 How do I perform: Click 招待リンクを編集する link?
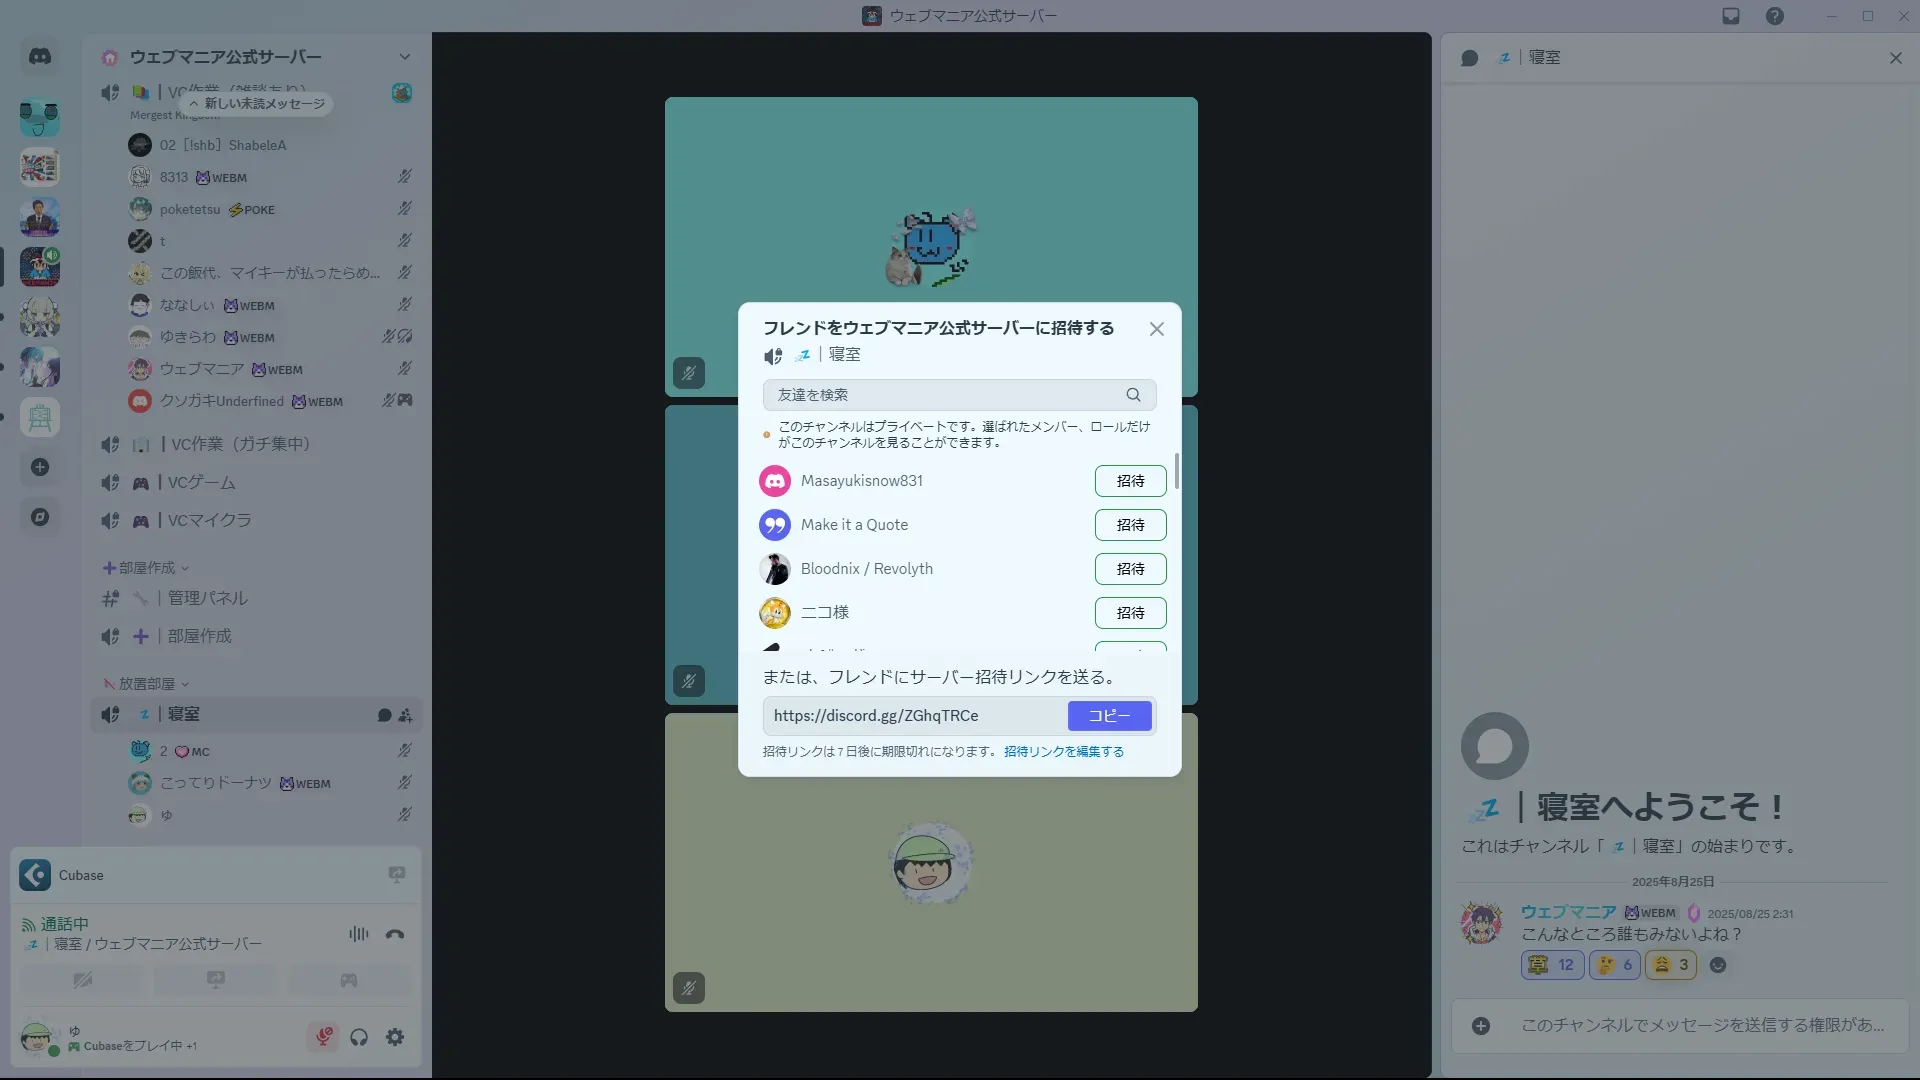tap(1063, 752)
